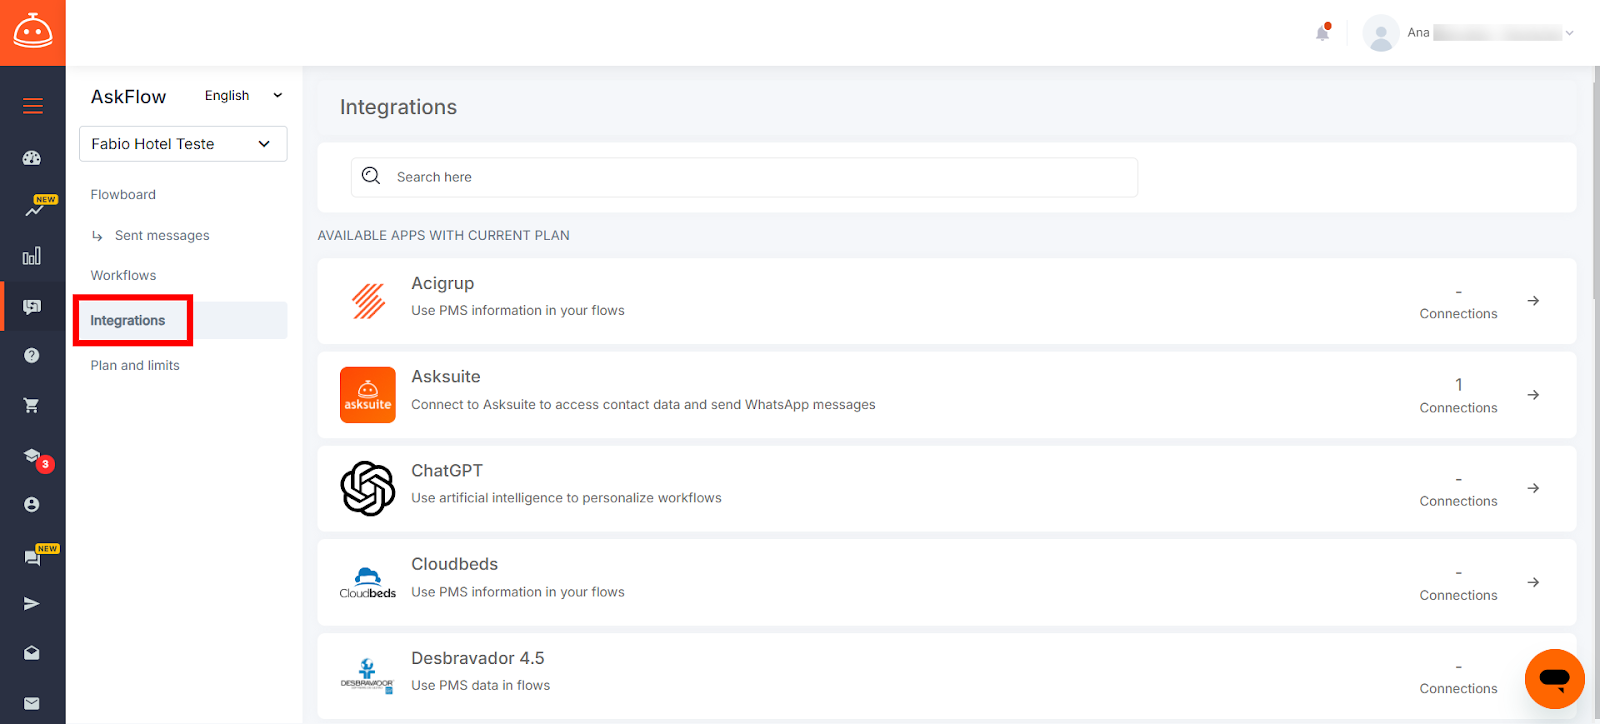Open the open envelope icon in sidebar
The width and height of the screenshot is (1600, 724).
click(32, 653)
